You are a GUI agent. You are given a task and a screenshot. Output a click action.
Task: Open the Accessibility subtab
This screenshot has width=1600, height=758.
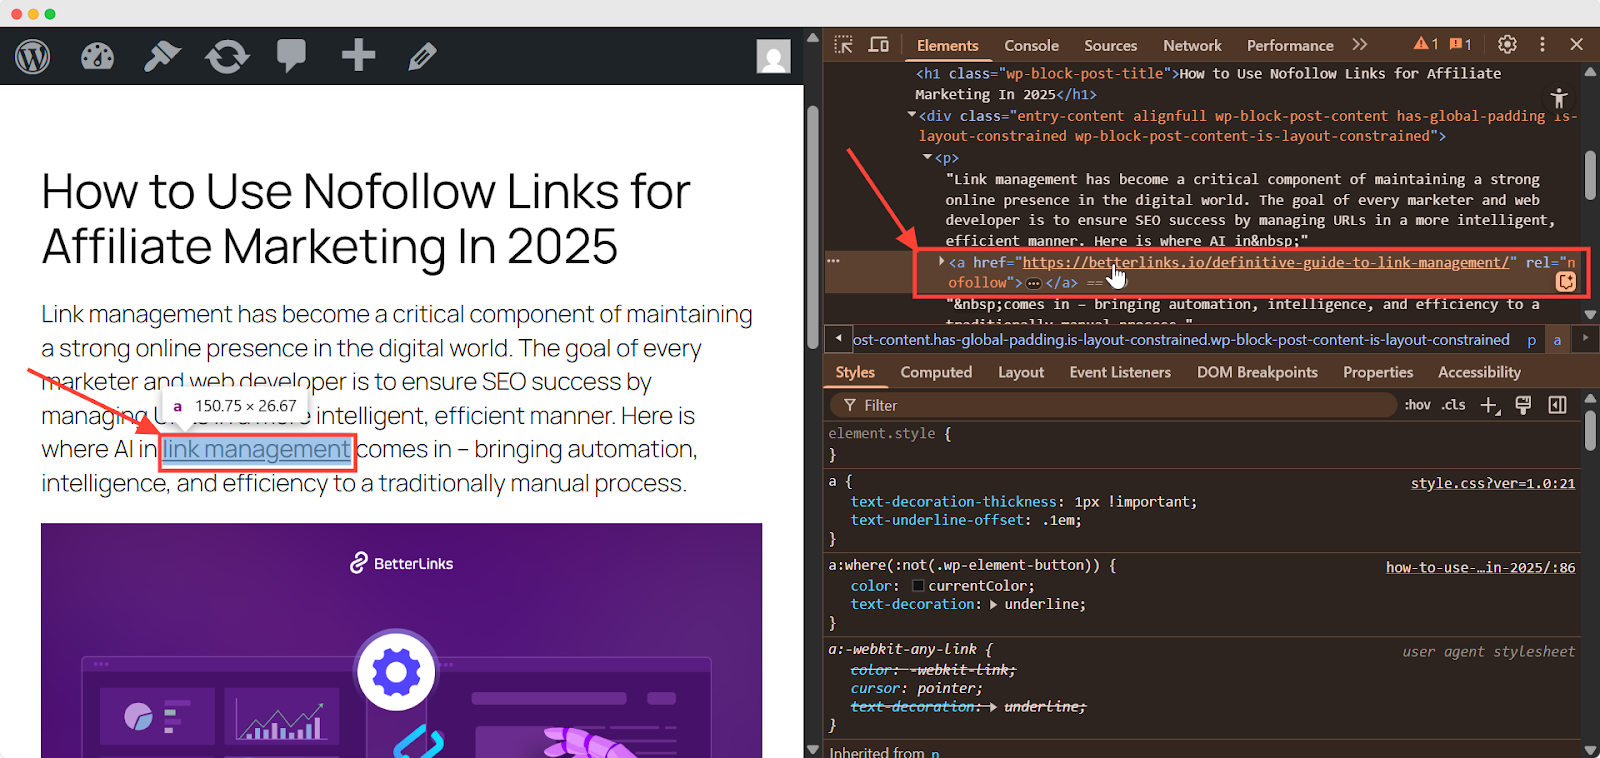click(x=1479, y=372)
